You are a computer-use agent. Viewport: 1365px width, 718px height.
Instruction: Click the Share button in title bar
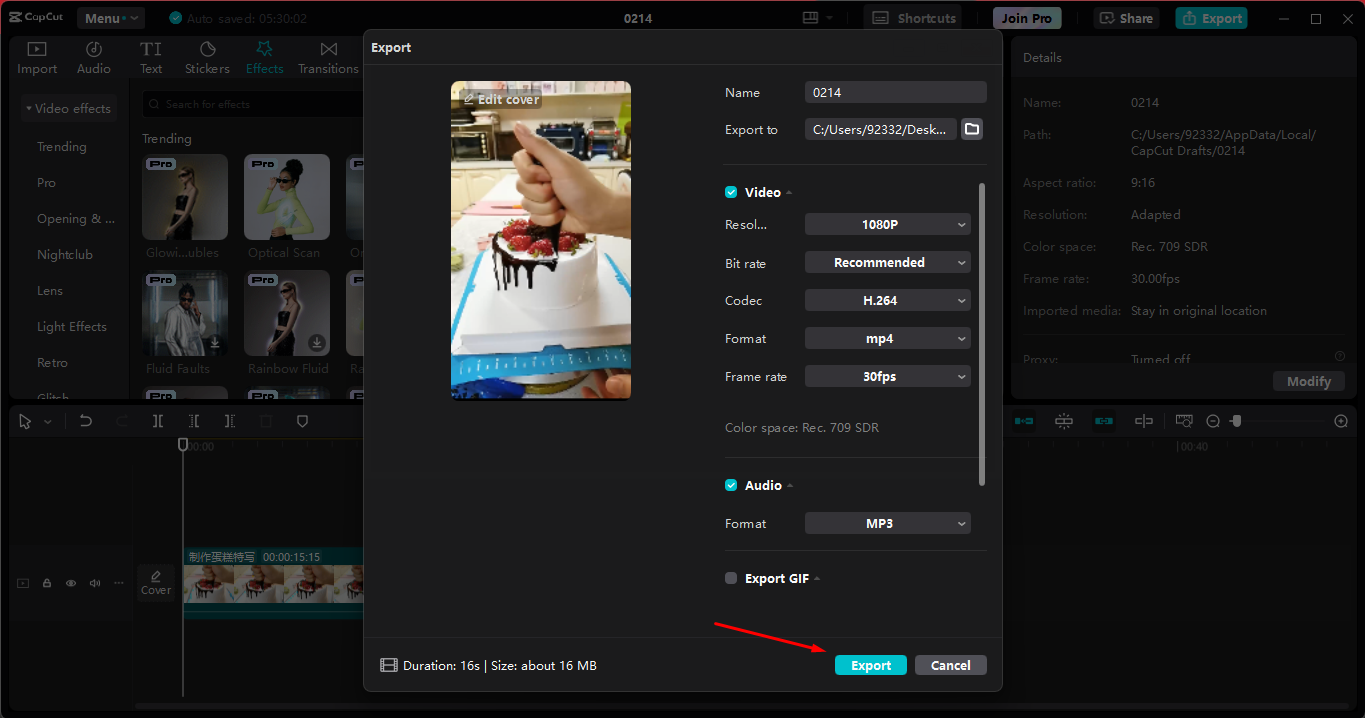point(1128,18)
